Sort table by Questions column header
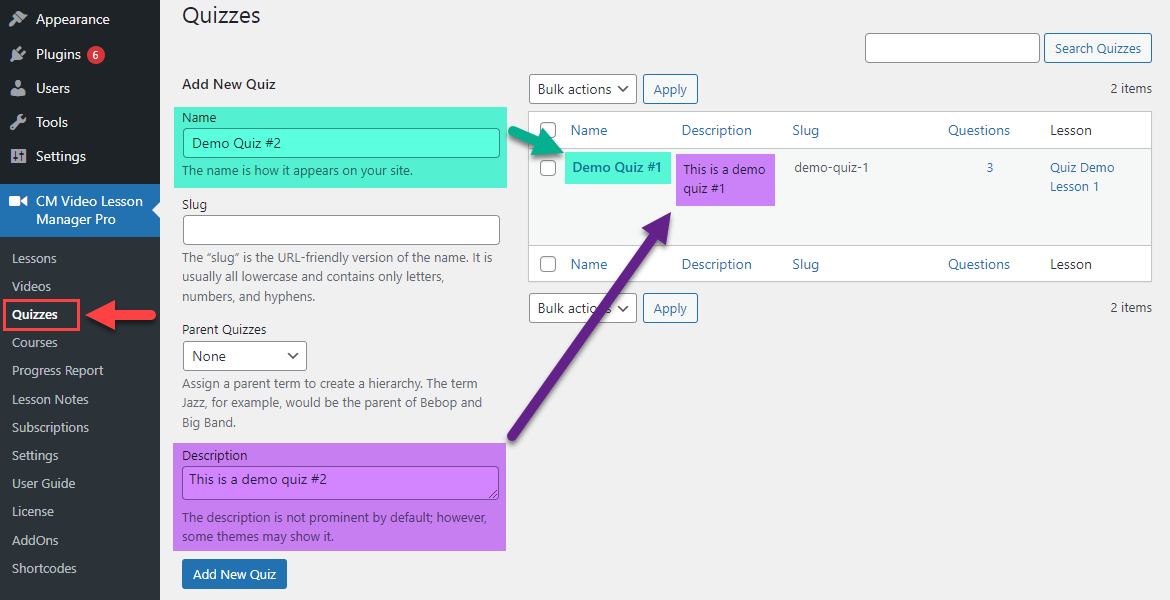The height and width of the screenshot is (600, 1170). tap(978, 130)
